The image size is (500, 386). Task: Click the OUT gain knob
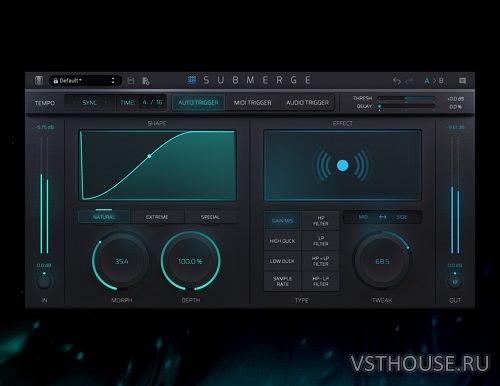(455, 282)
